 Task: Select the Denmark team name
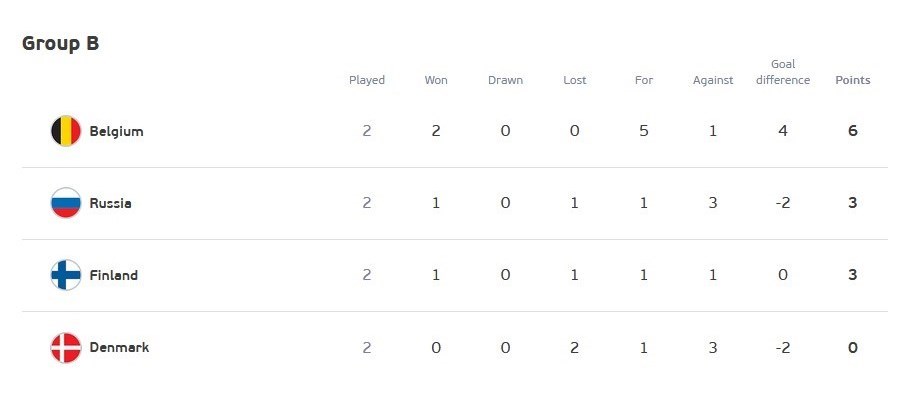pyautogui.click(x=119, y=347)
